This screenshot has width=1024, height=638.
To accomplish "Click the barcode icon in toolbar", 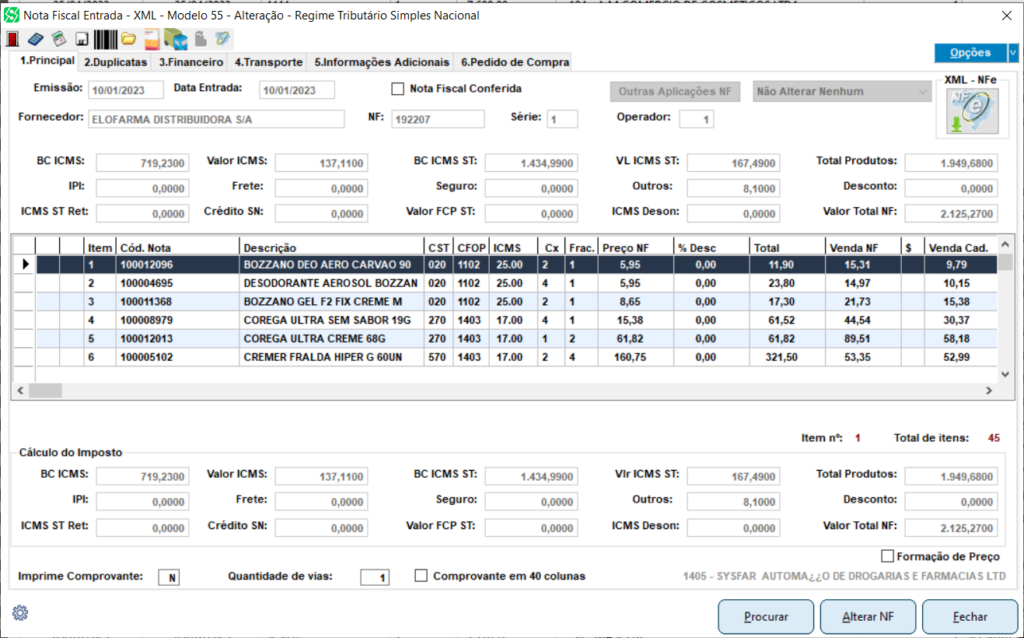I will click(104, 39).
